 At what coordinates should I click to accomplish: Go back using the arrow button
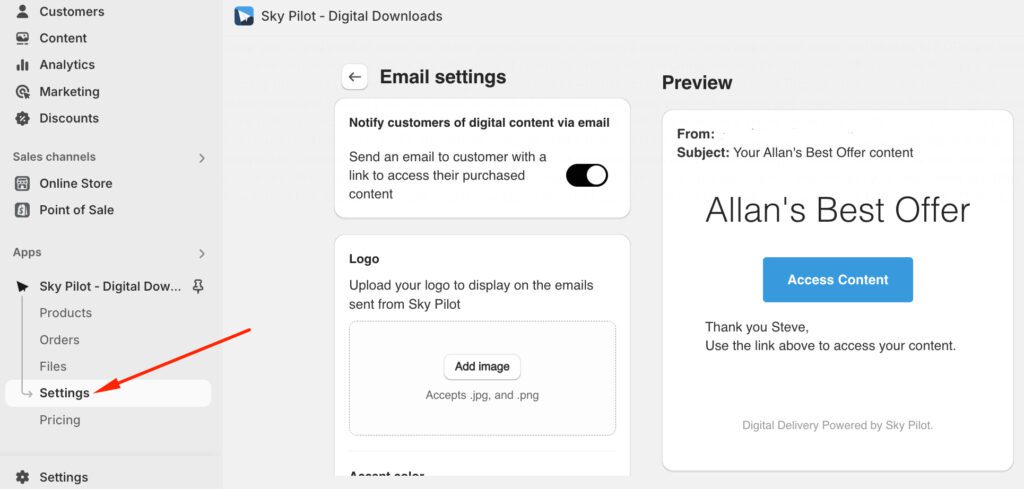click(x=355, y=77)
